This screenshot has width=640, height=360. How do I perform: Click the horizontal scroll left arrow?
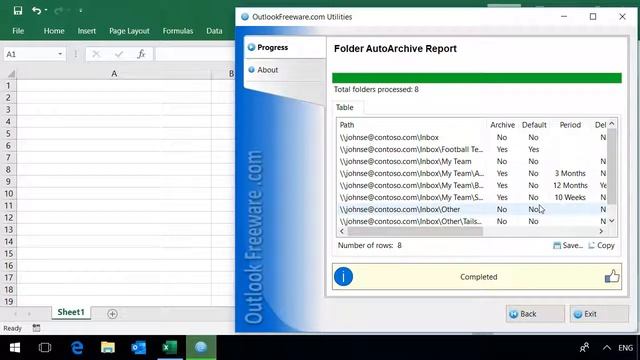342,231
